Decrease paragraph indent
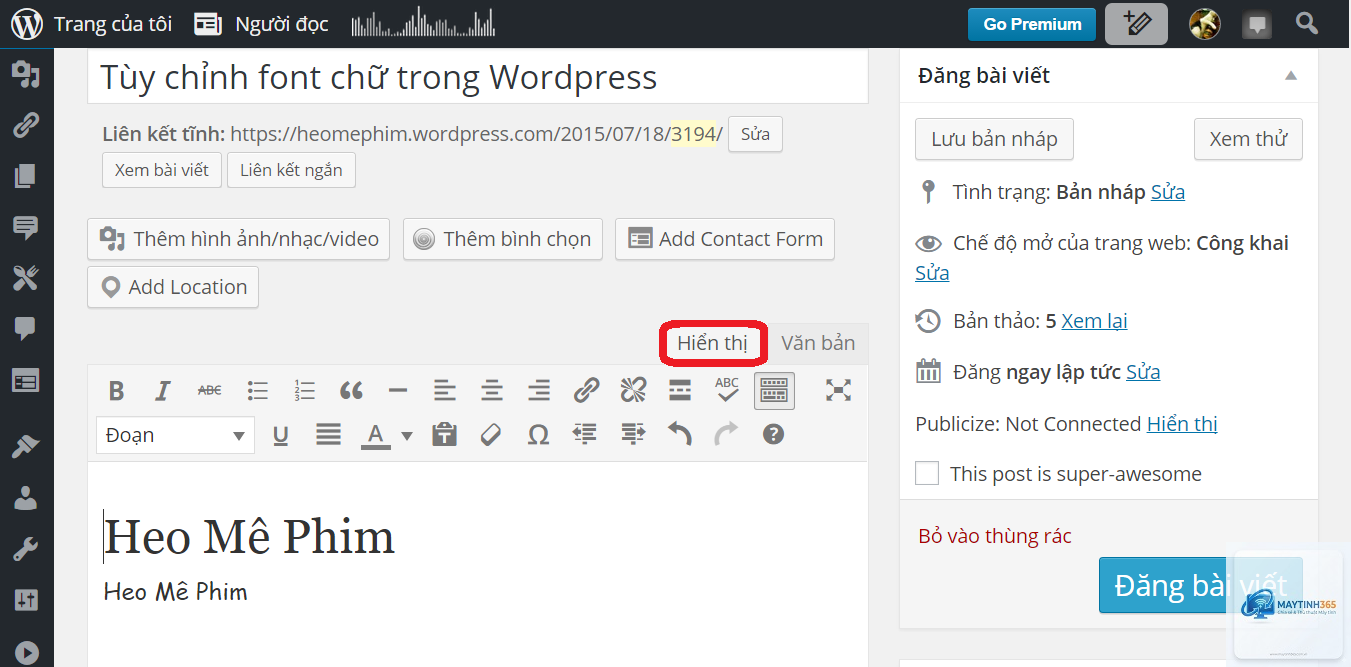1351x667 pixels. (x=585, y=435)
